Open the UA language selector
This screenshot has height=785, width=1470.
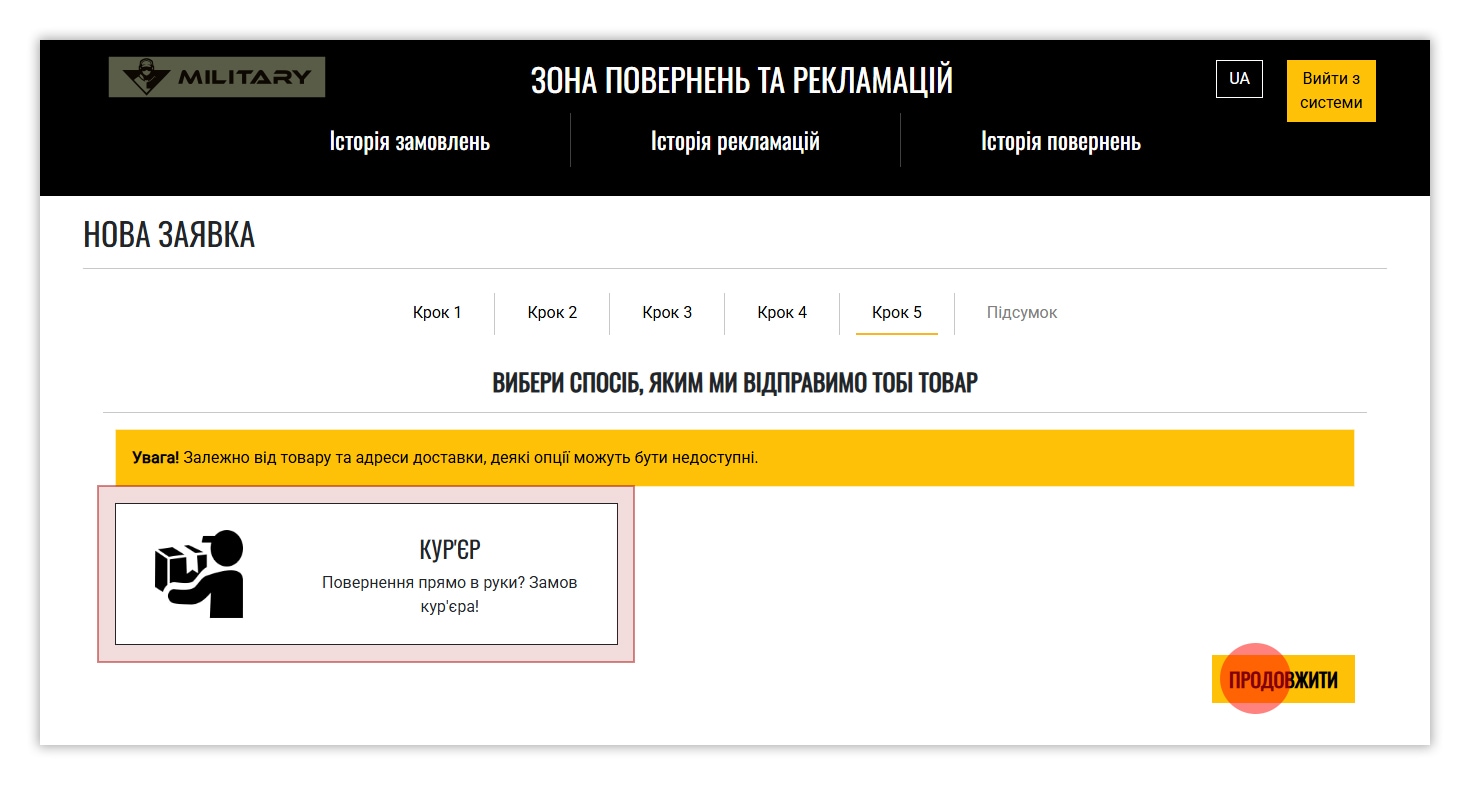[1239, 79]
